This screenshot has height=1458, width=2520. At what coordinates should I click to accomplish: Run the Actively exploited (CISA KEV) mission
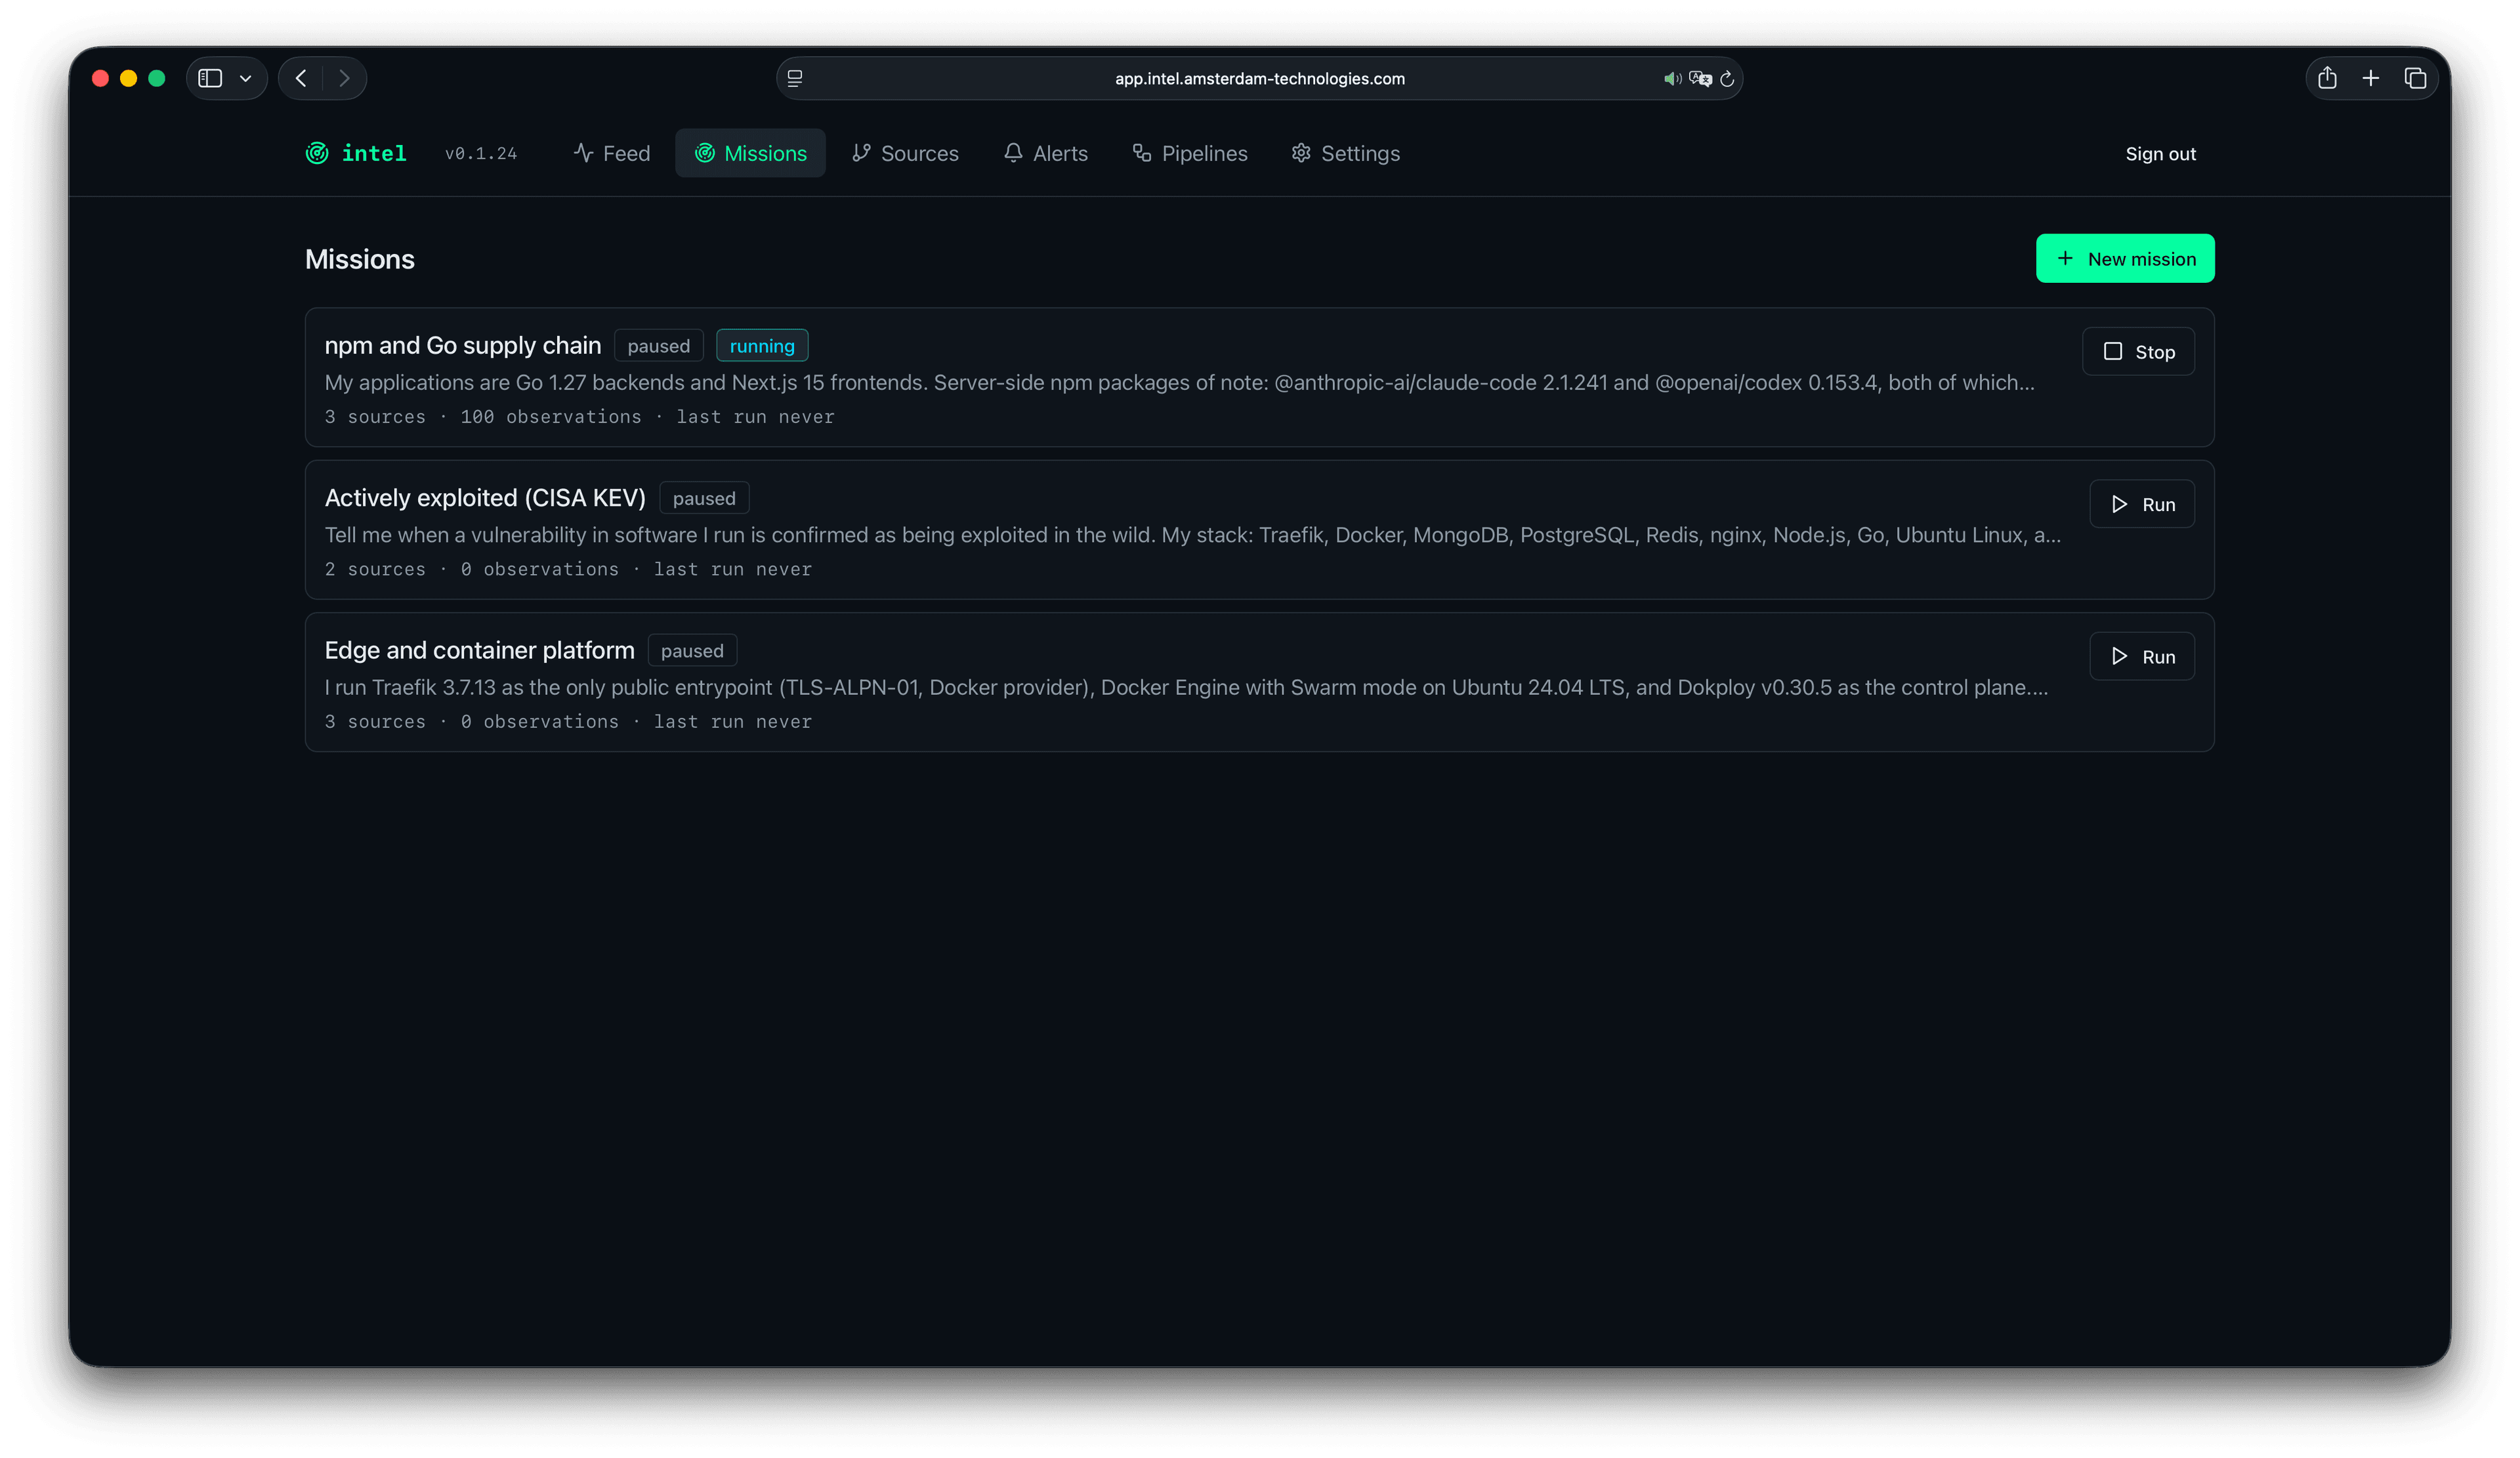coord(2142,504)
